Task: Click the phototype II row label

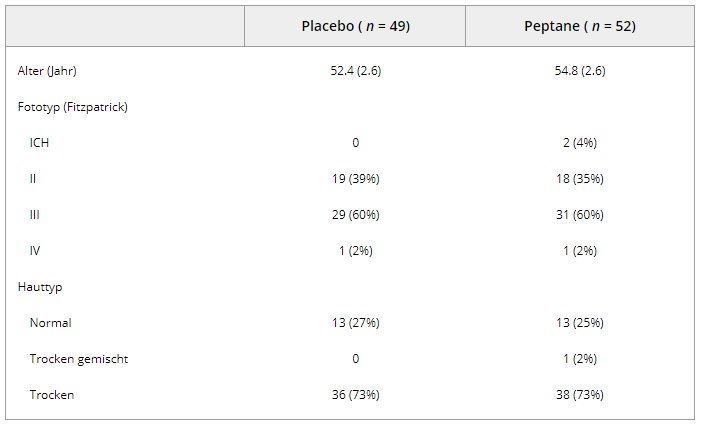Action: pyautogui.click(x=33, y=179)
